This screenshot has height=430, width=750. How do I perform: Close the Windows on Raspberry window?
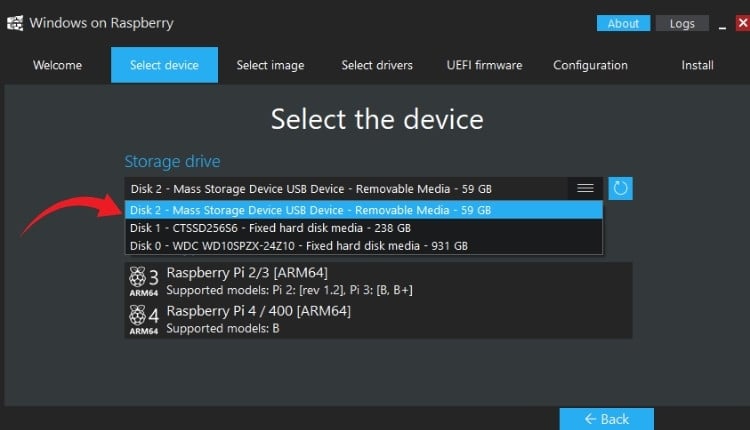(x=743, y=23)
